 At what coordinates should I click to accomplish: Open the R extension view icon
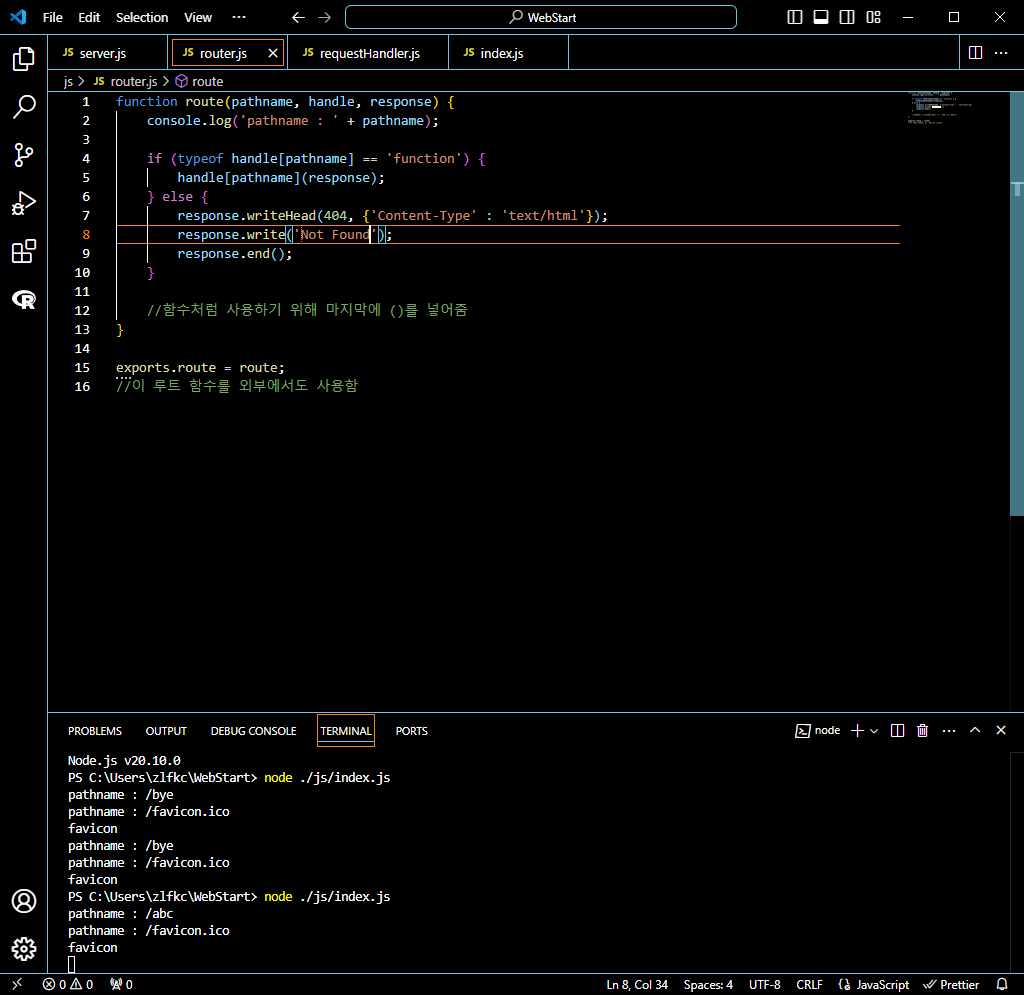tap(24, 300)
